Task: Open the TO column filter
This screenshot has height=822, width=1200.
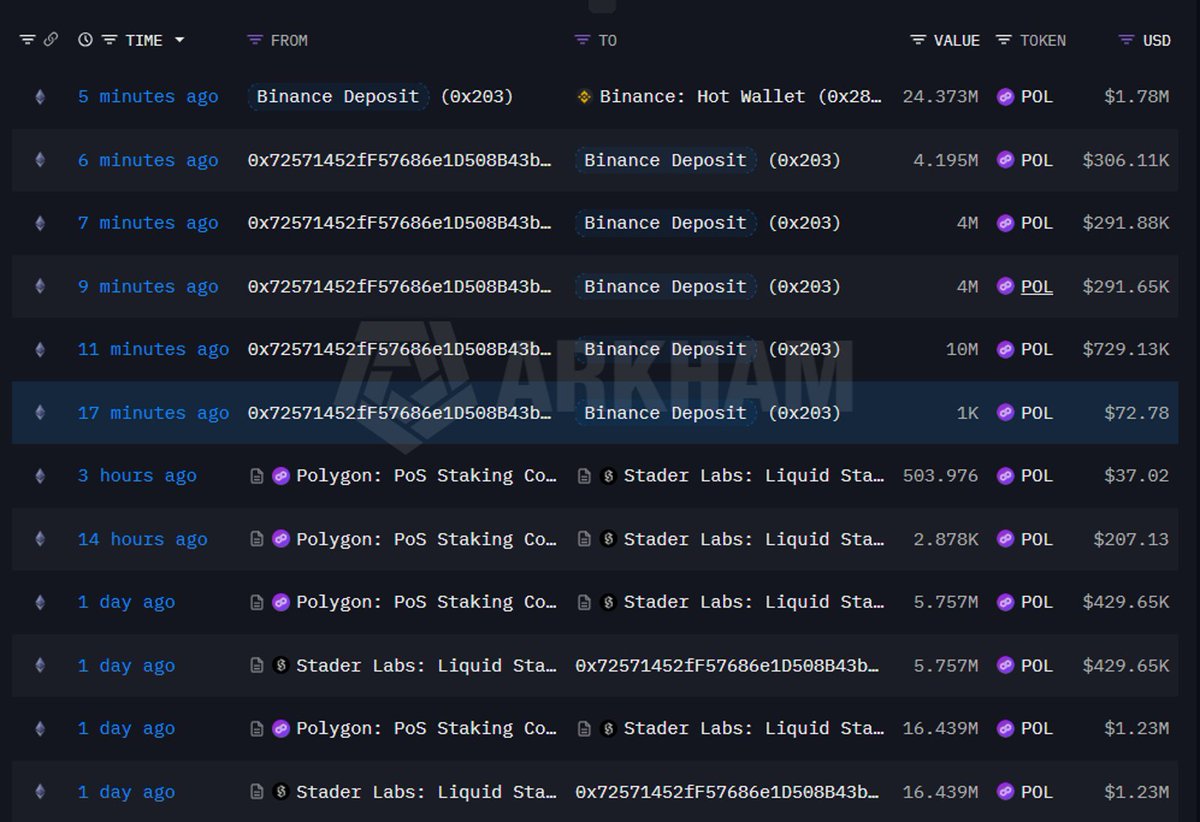Action: (x=582, y=40)
